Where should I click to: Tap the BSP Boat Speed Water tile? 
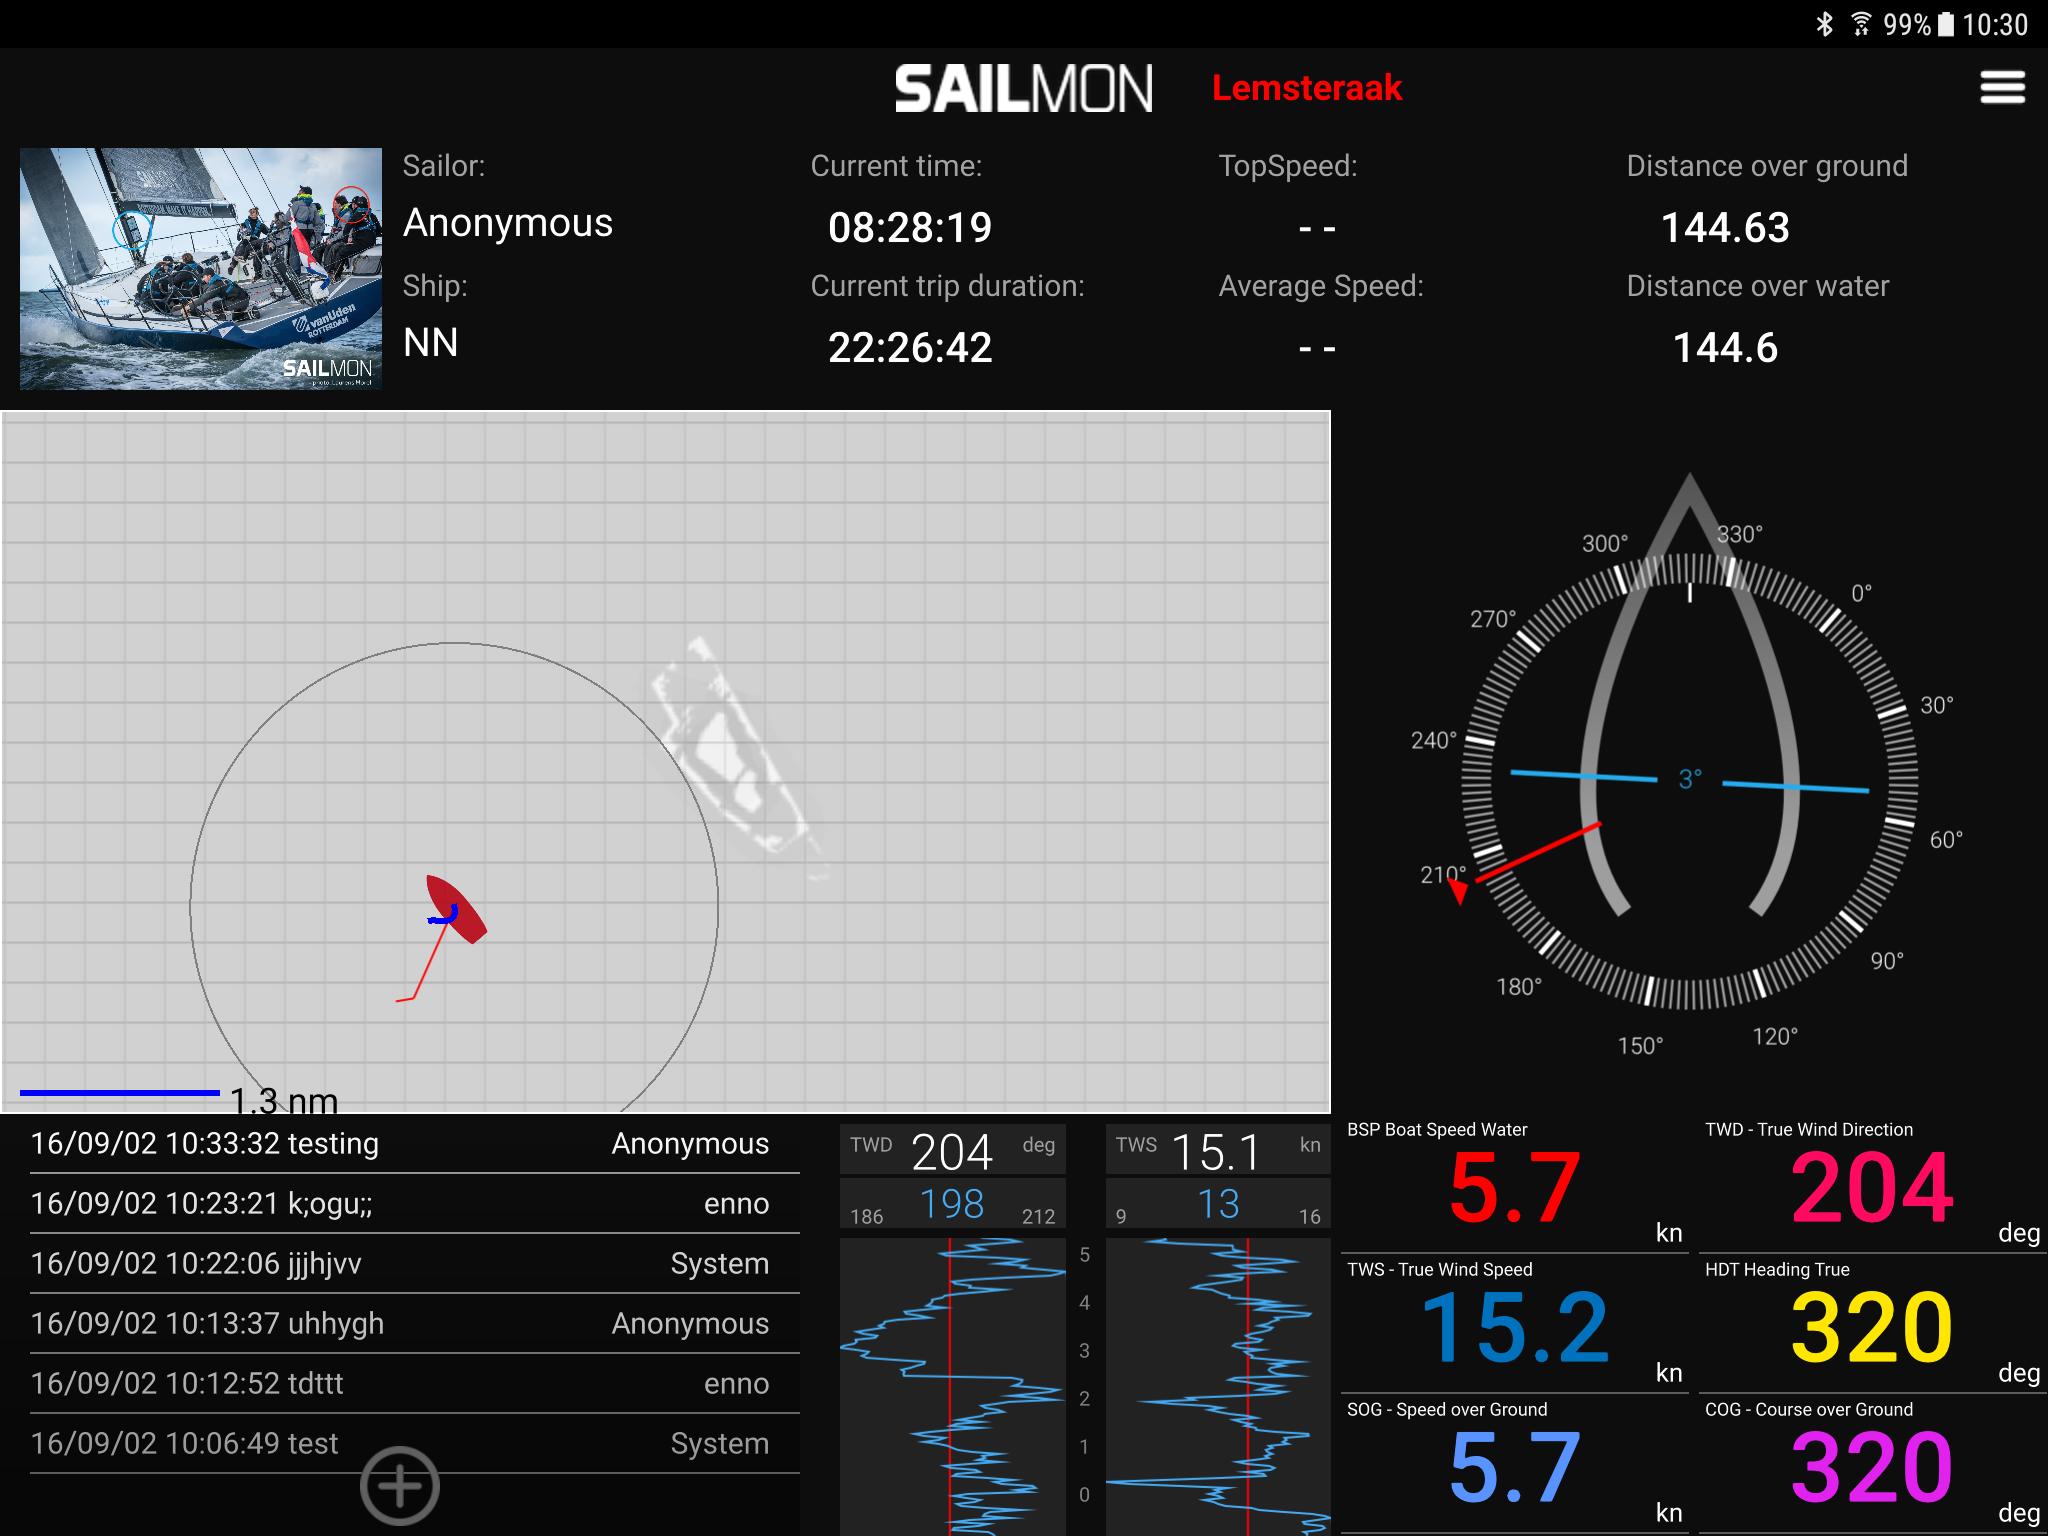pos(1514,1184)
